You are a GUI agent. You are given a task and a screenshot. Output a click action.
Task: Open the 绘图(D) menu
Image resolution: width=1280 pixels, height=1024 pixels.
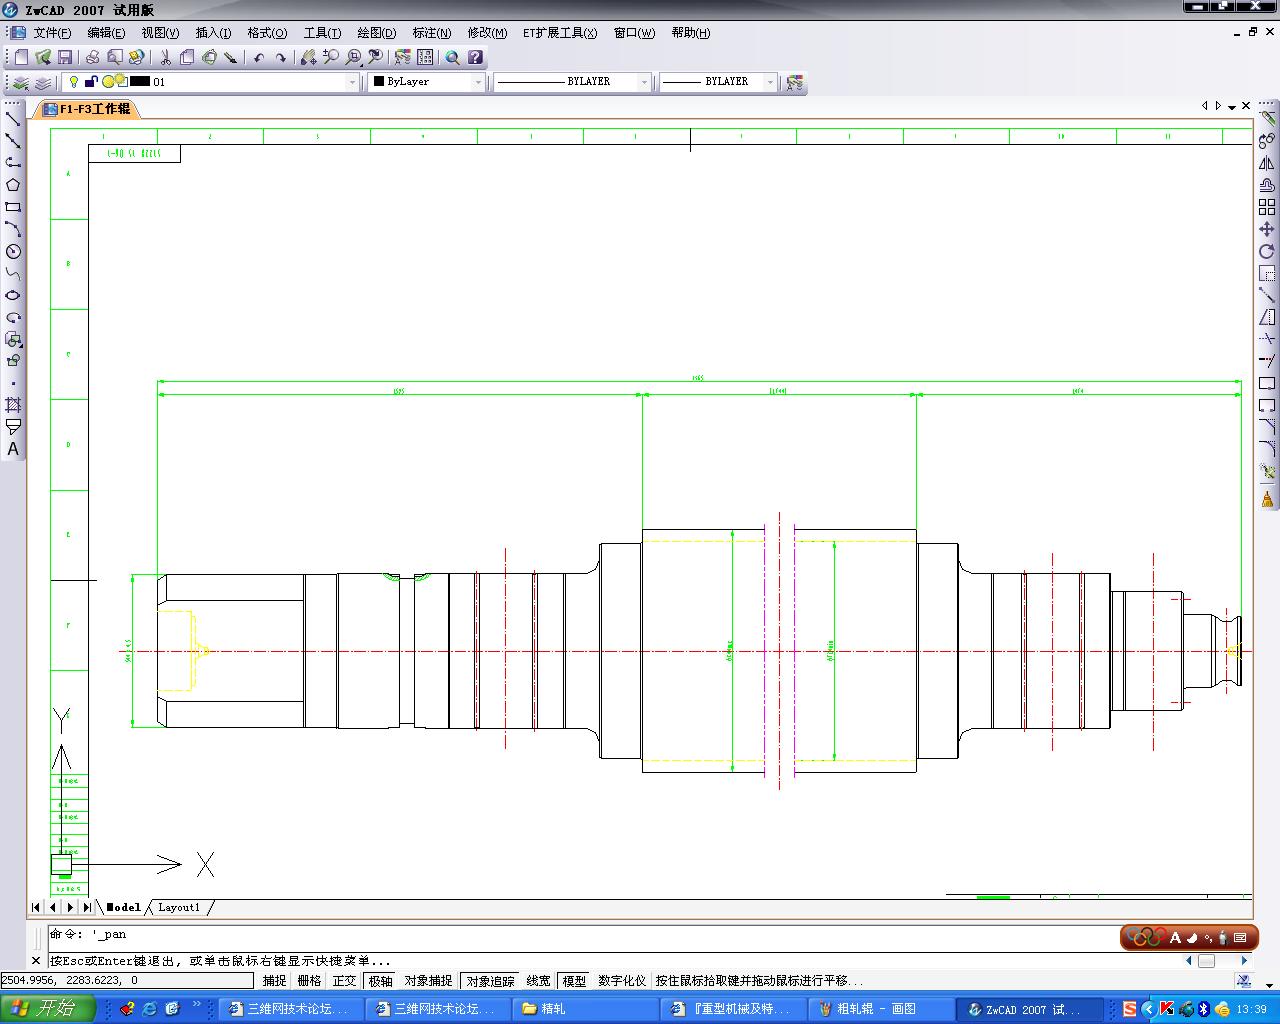pyautogui.click(x=376, y=33)
